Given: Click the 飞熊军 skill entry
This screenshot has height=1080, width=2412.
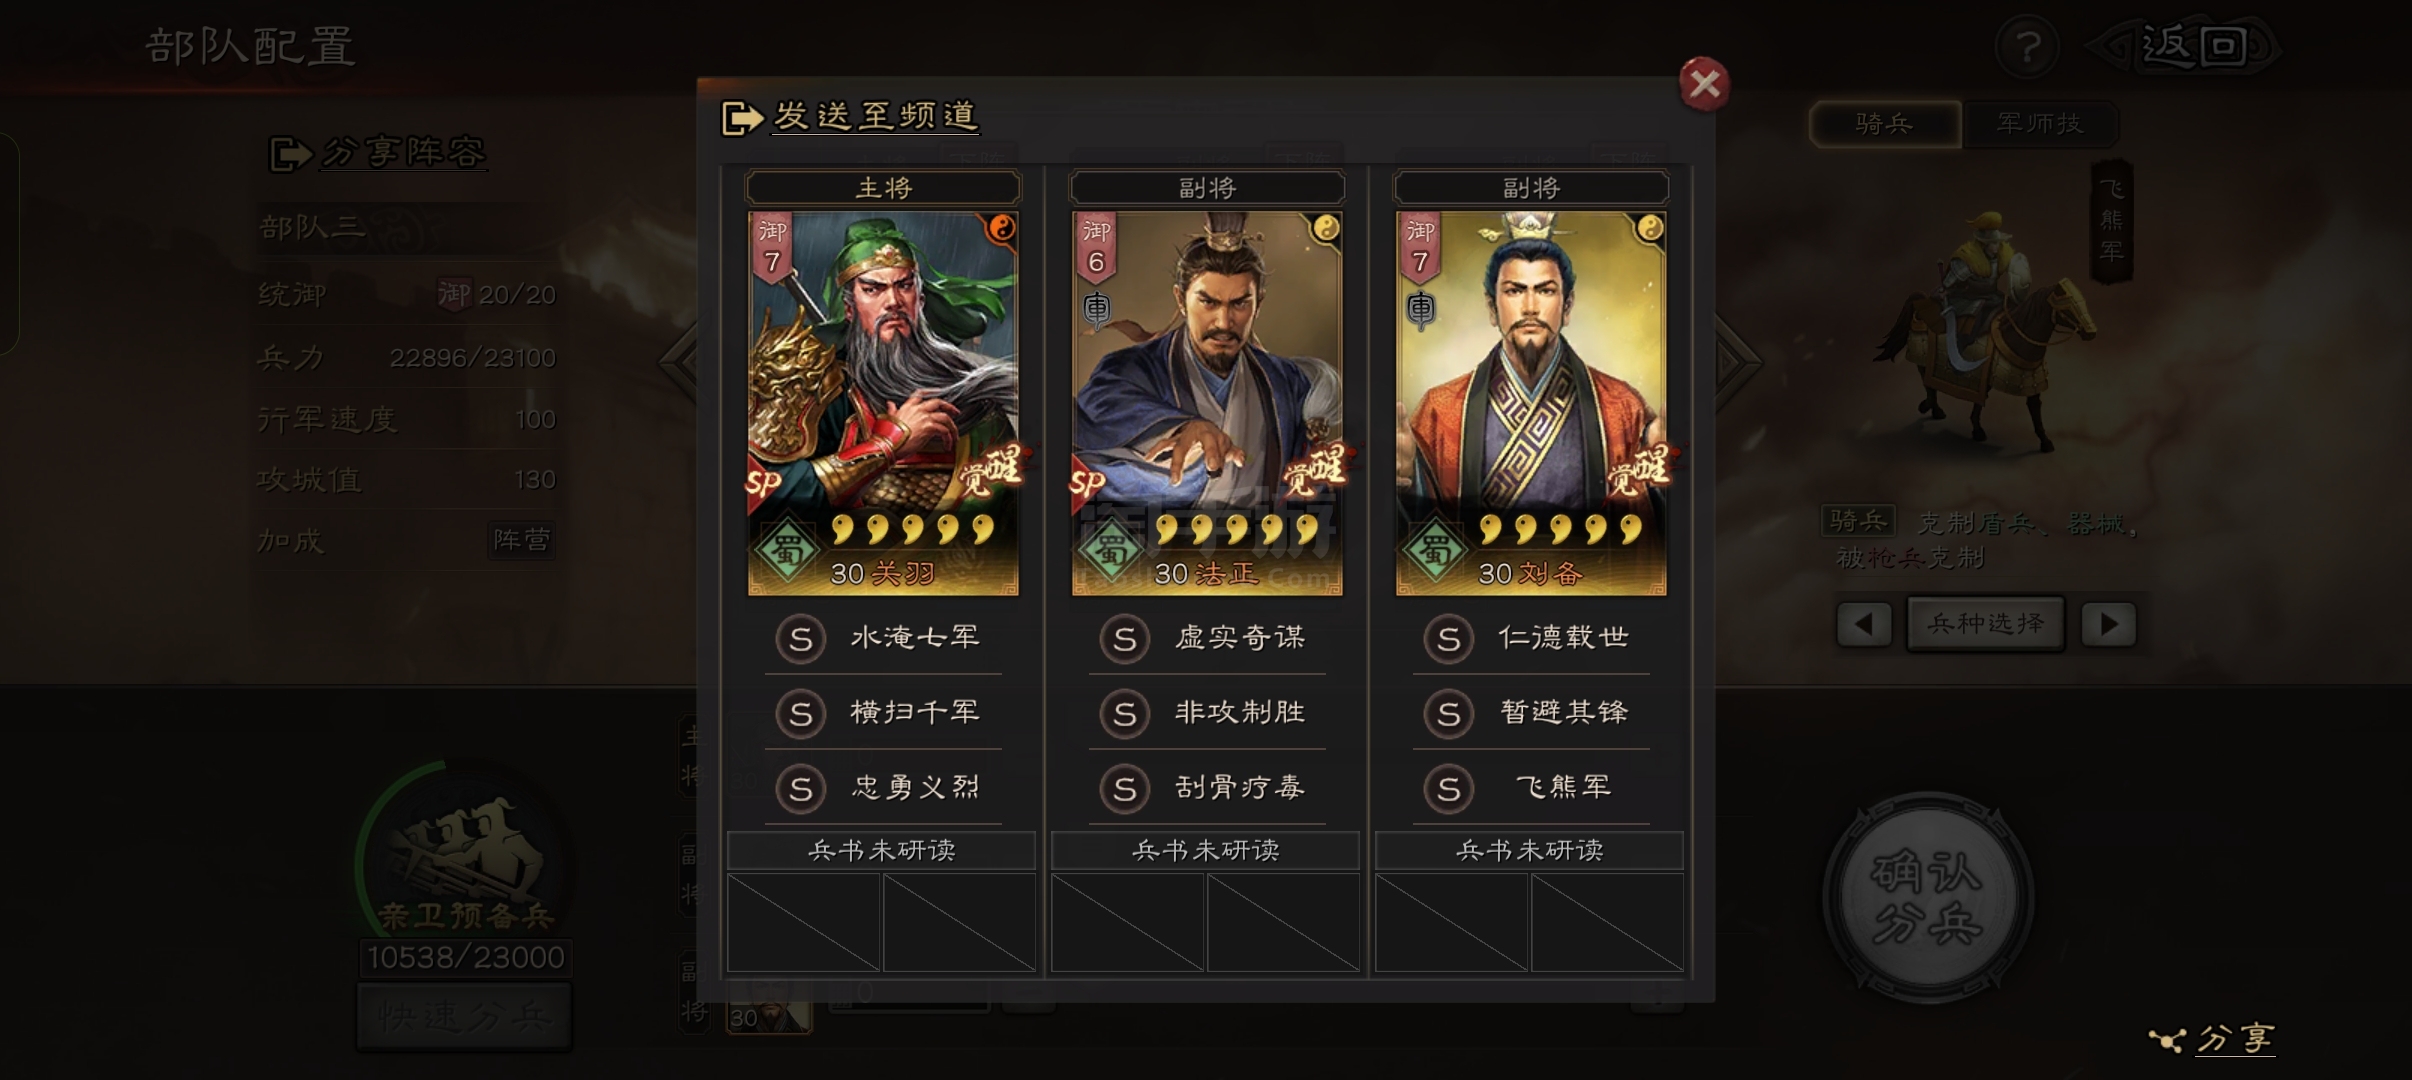Looking at the screenshot, I should point(1562,788).
